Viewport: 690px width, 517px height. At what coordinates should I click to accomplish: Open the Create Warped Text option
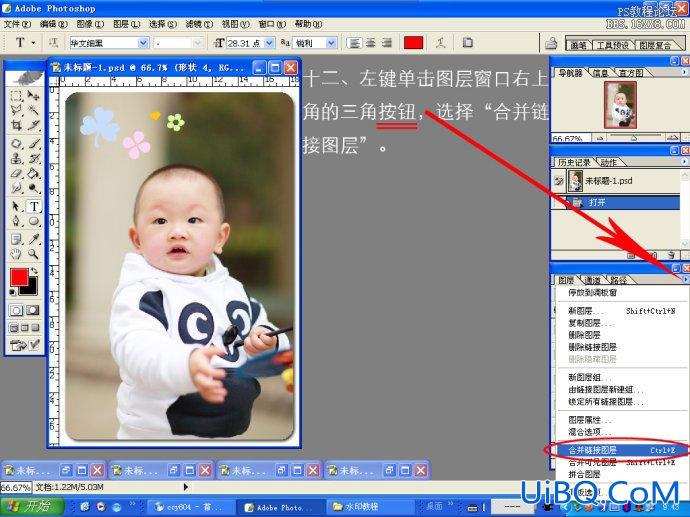click(440, 43)
